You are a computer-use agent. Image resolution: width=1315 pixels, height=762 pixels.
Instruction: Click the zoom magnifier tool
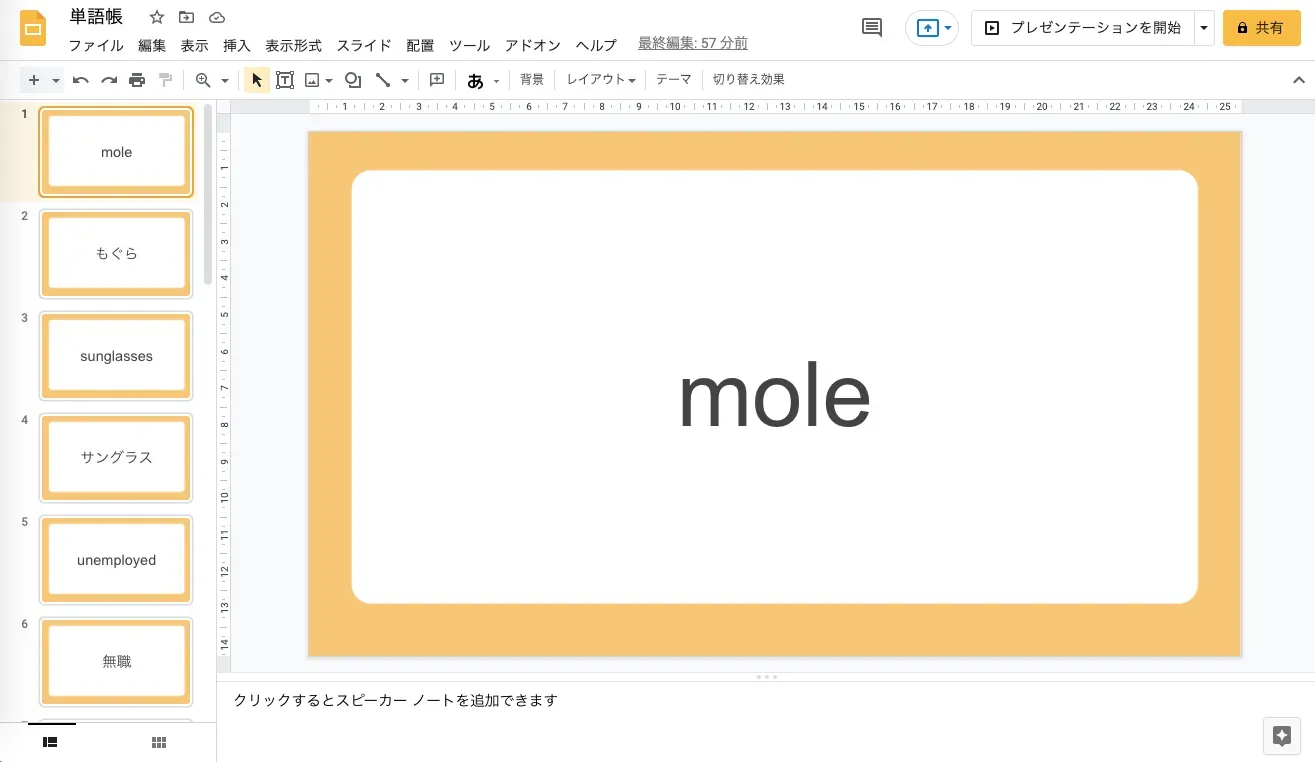click(x=203, y=80)
